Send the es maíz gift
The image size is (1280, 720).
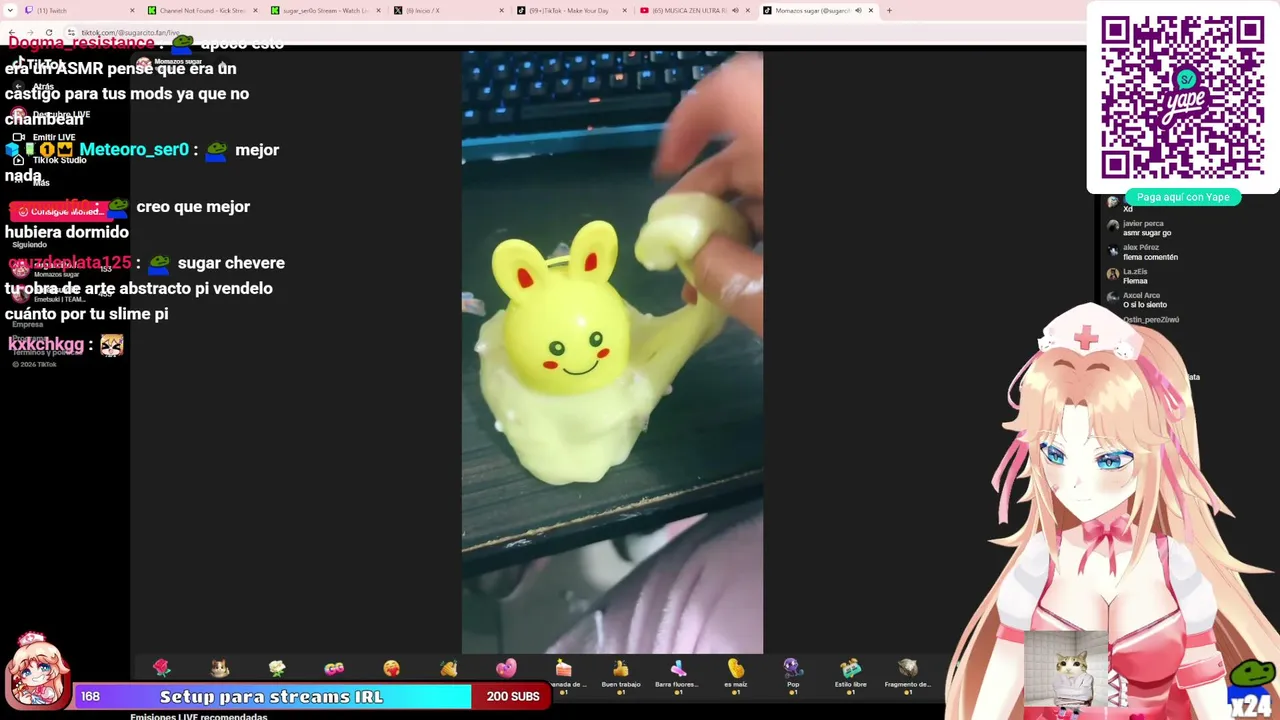(x=735, y=674)
